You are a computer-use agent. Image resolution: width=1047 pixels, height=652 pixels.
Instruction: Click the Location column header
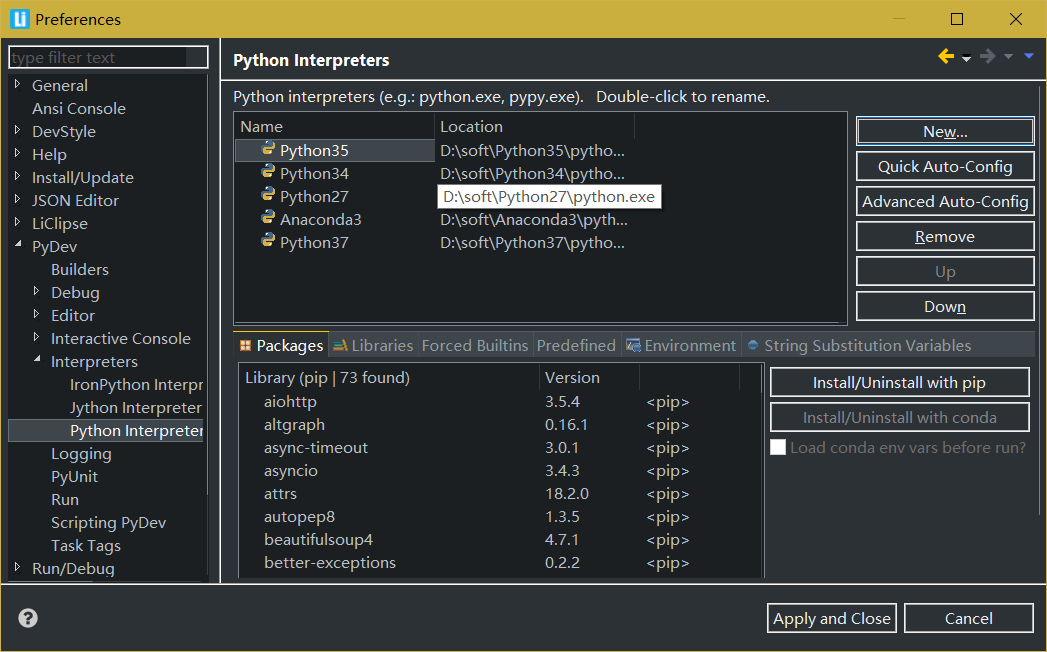tap(534, 126)
